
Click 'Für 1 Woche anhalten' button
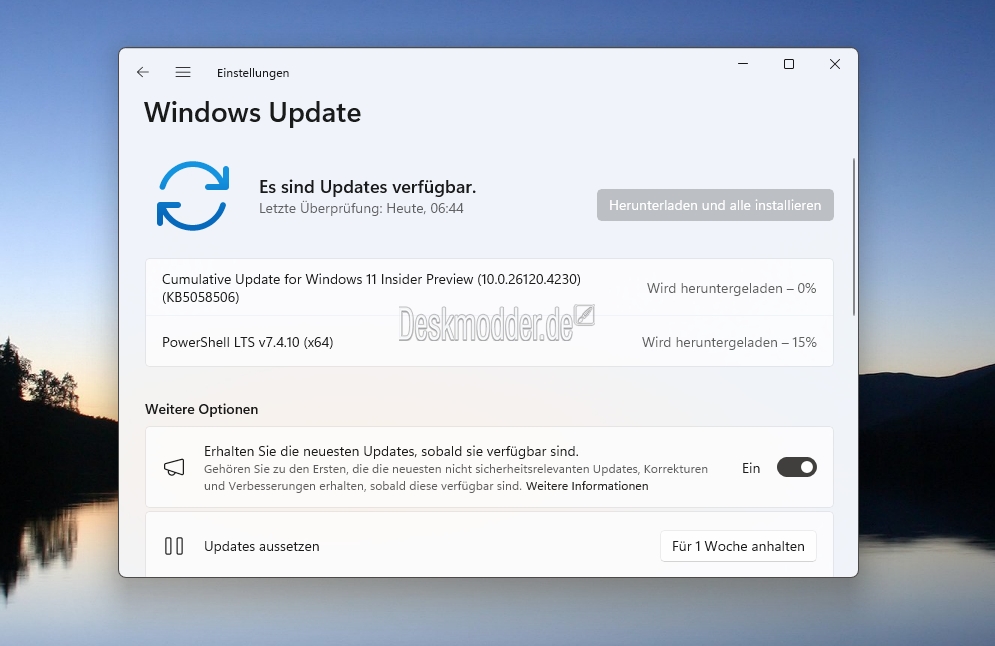[x=738, y=546]
